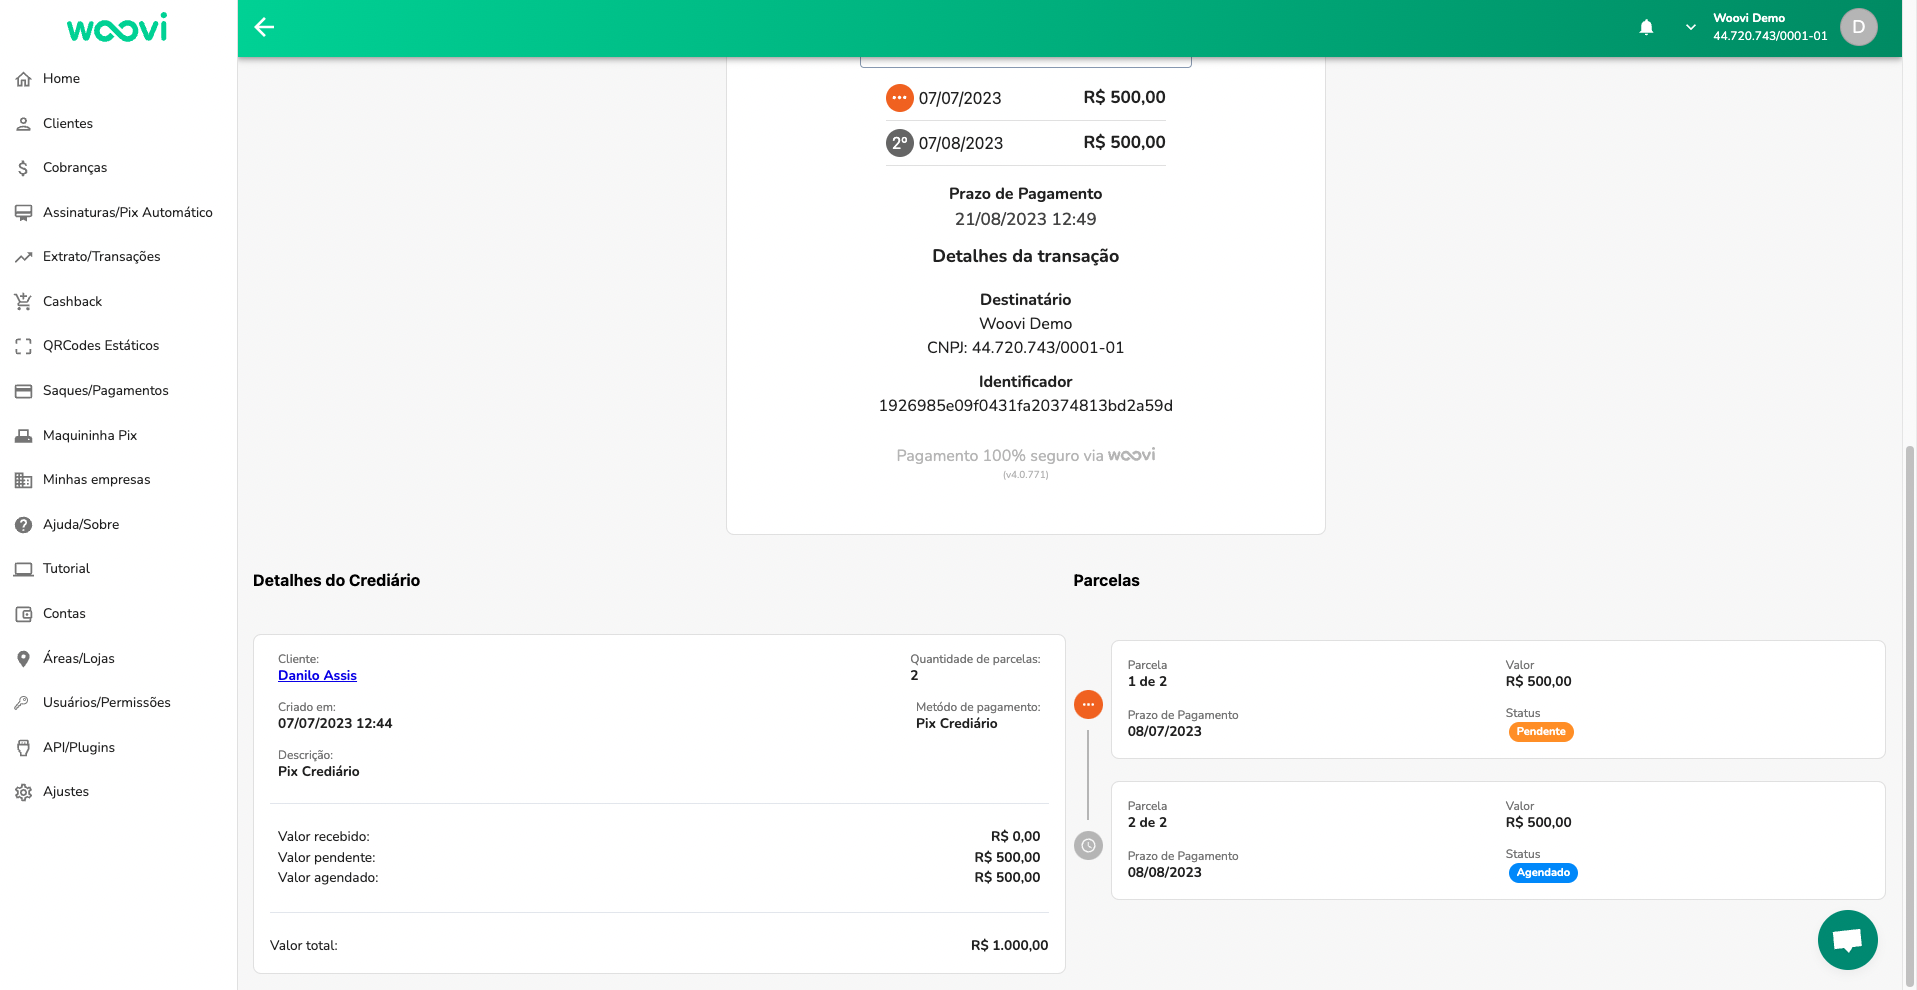This screenshot has height=990, width=1917.
Task: Navigate to Cobranças
Action: click(x=74, y=168)
